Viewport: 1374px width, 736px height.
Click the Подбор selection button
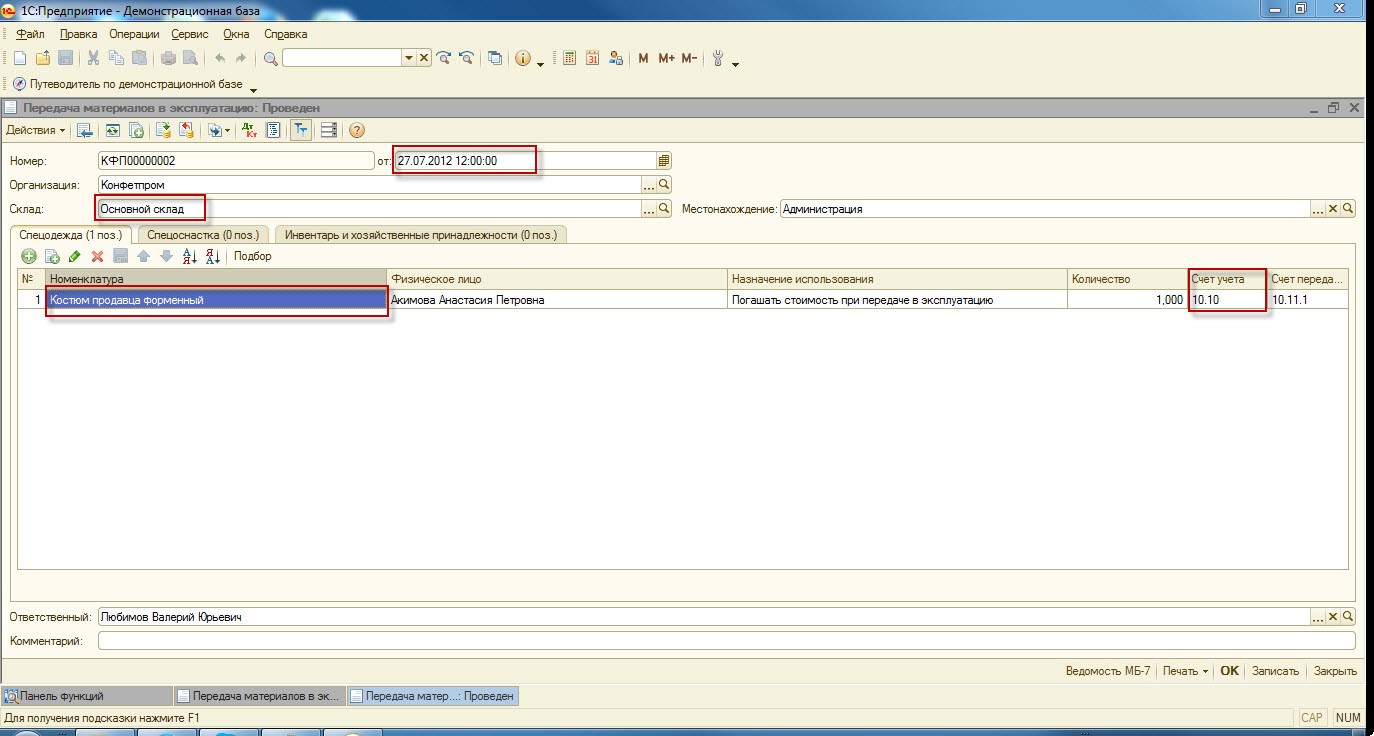(253, 256)
